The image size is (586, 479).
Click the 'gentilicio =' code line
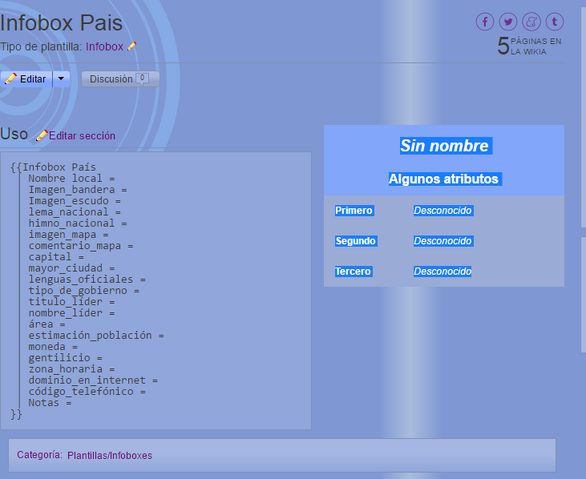tap(65, 358)
